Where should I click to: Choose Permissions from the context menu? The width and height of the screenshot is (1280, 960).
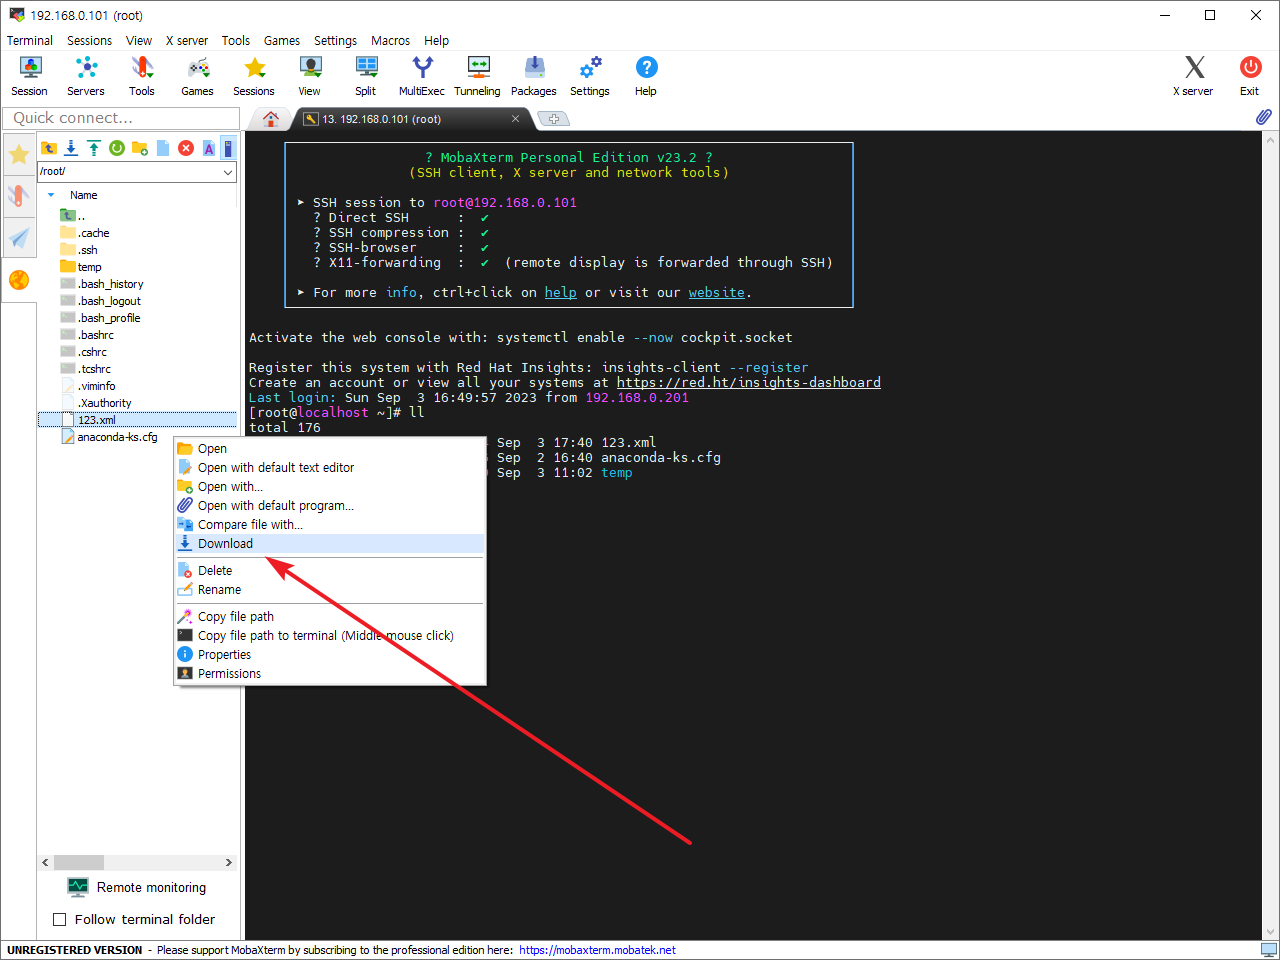[x=229, y=674]
